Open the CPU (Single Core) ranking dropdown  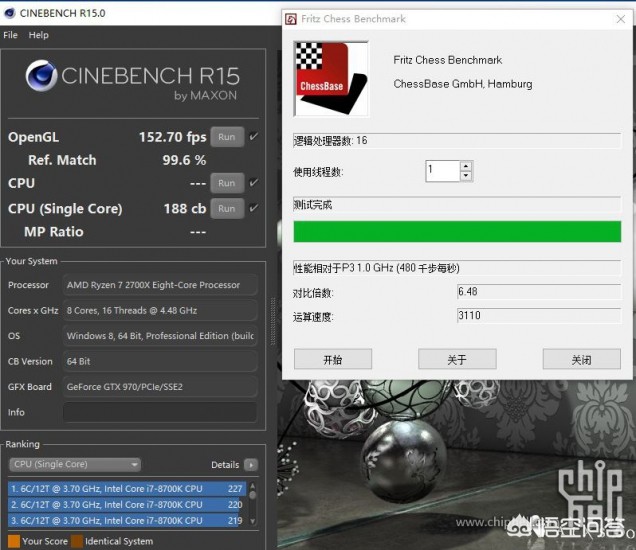75,464
